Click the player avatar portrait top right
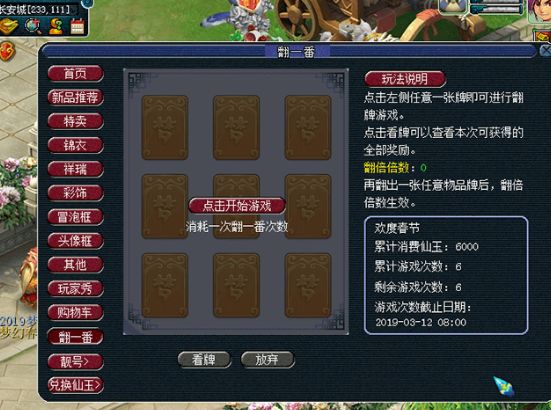The image size is (551, 410). (x=539, y=11)
